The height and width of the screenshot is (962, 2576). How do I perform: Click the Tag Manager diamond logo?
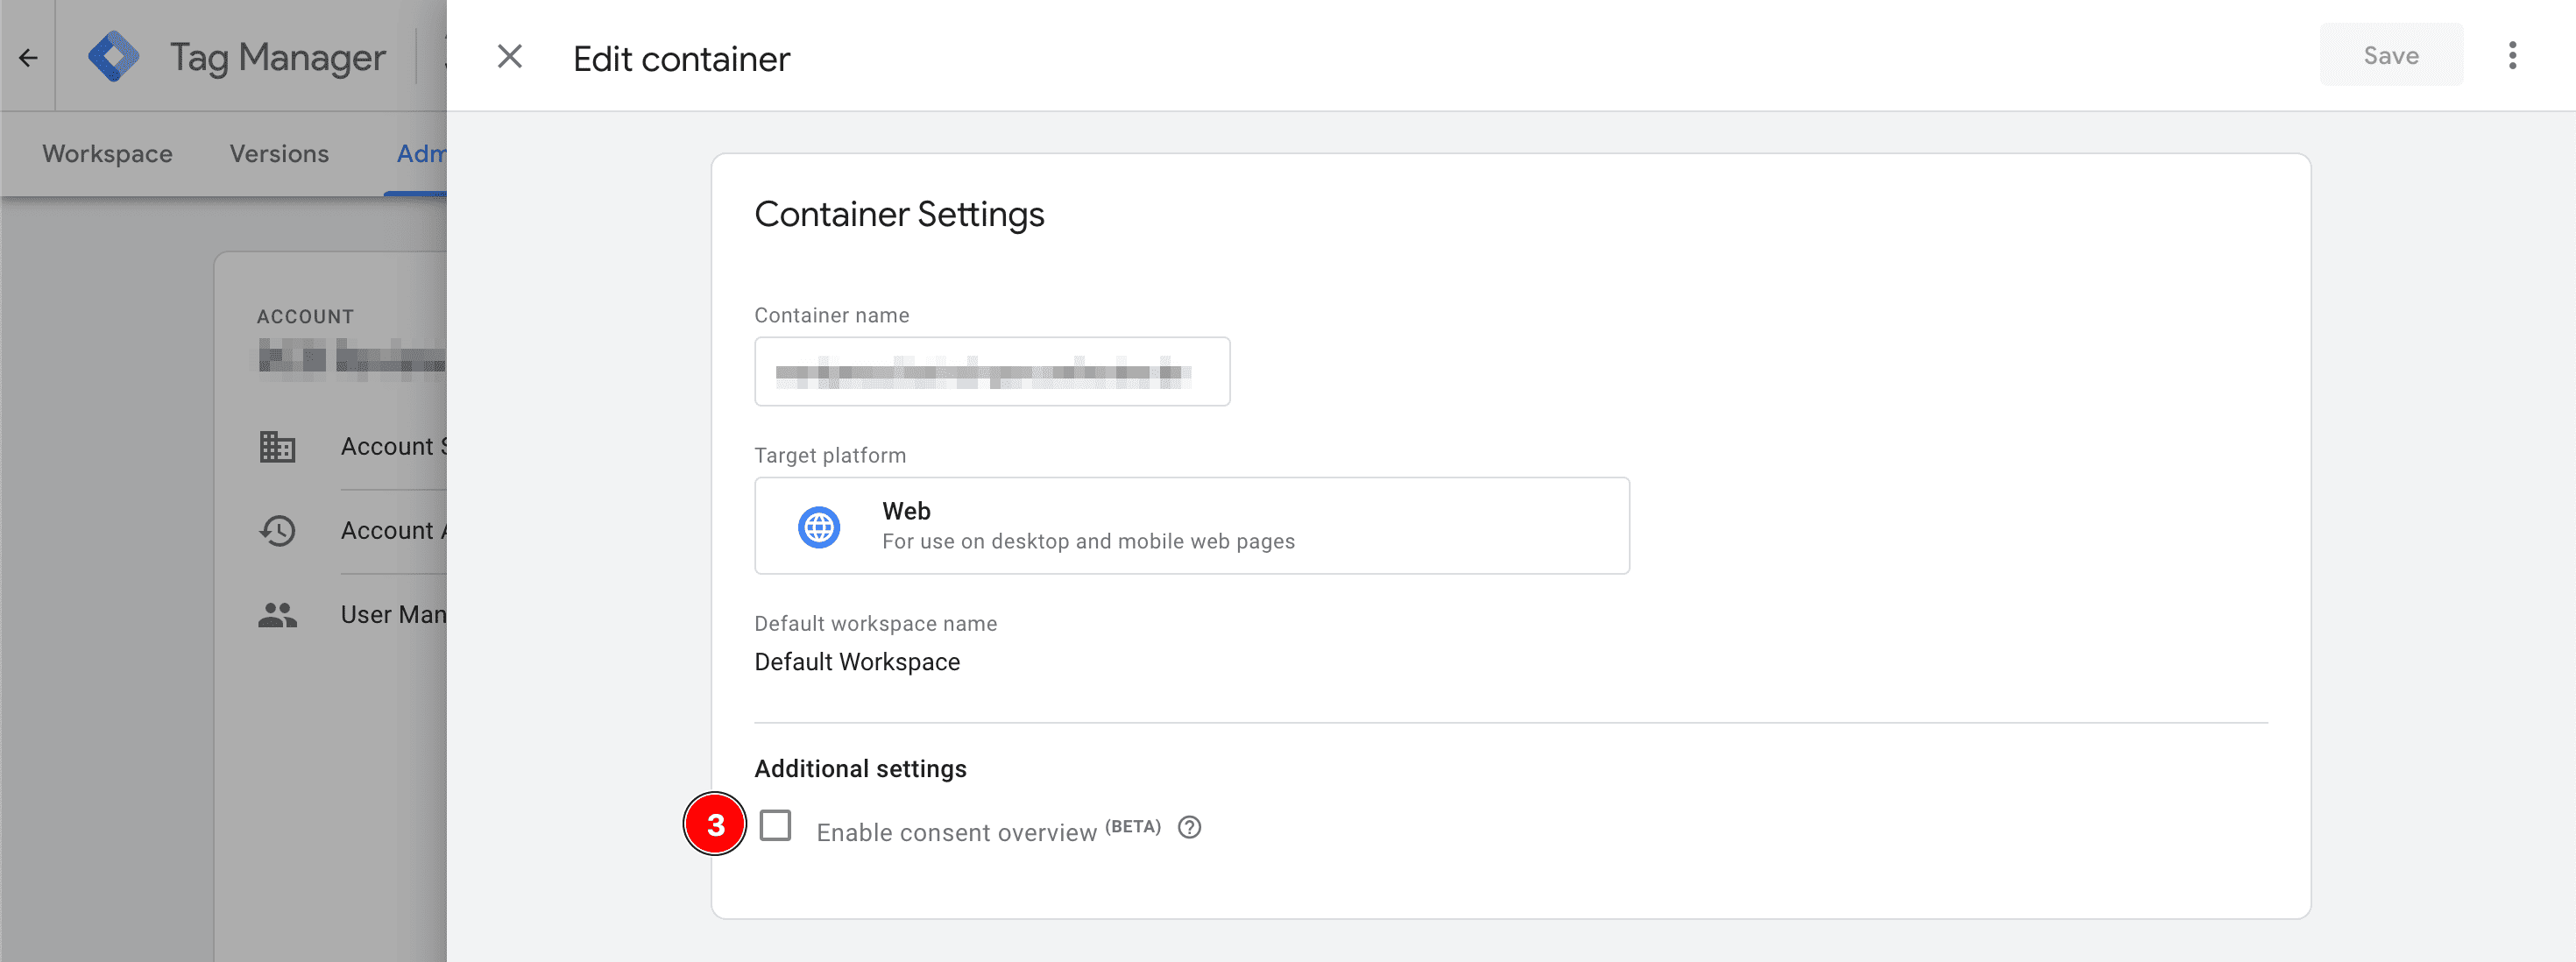[x=114, y=57]
